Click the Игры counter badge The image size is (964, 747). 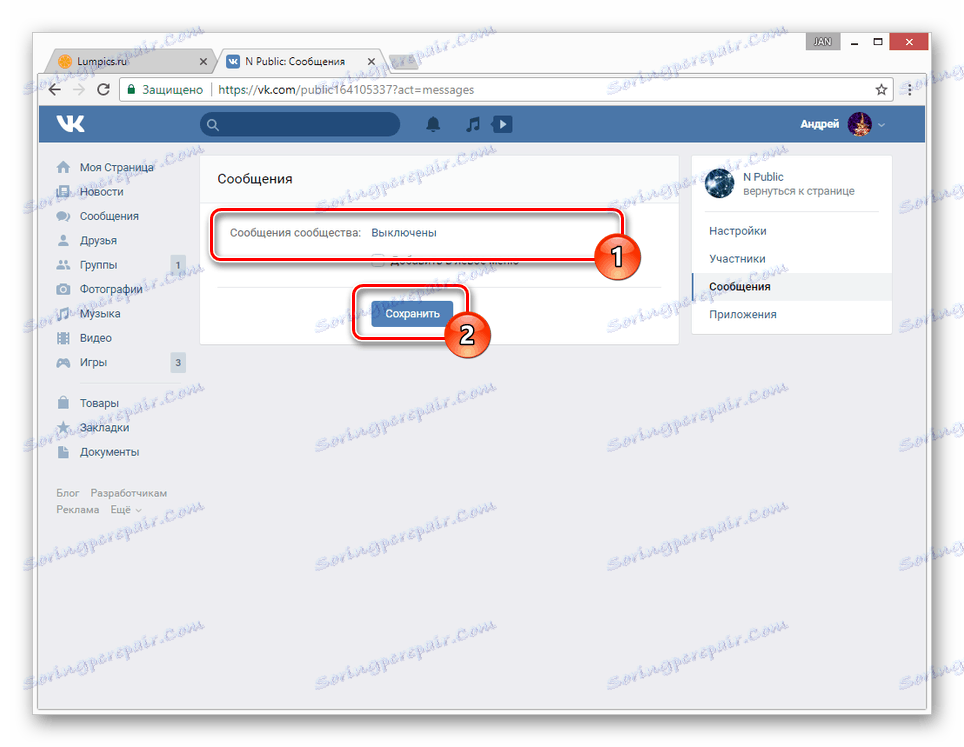tap(178, 363)
